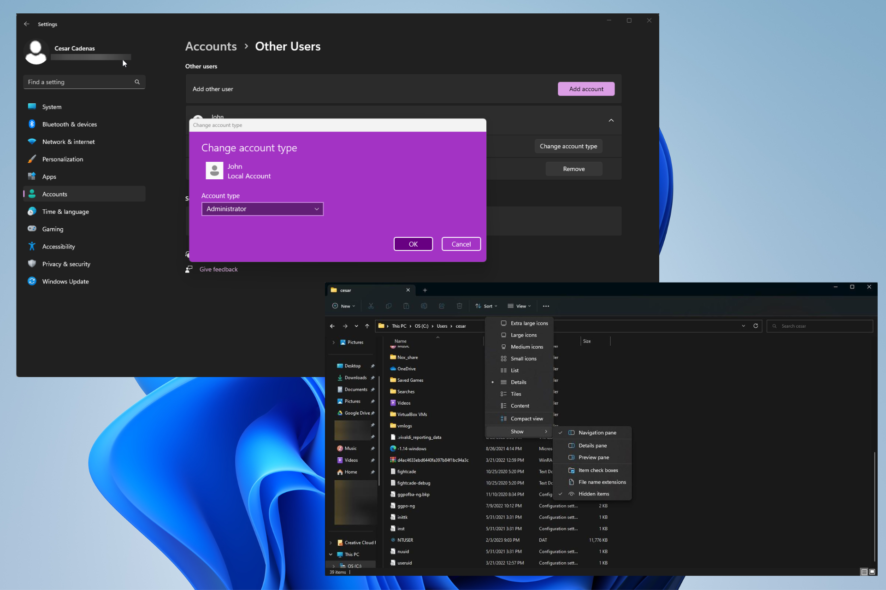886x590 pixels.
Task: Toggle Navigation pane in Show submenu
Action: click(592, 433)
